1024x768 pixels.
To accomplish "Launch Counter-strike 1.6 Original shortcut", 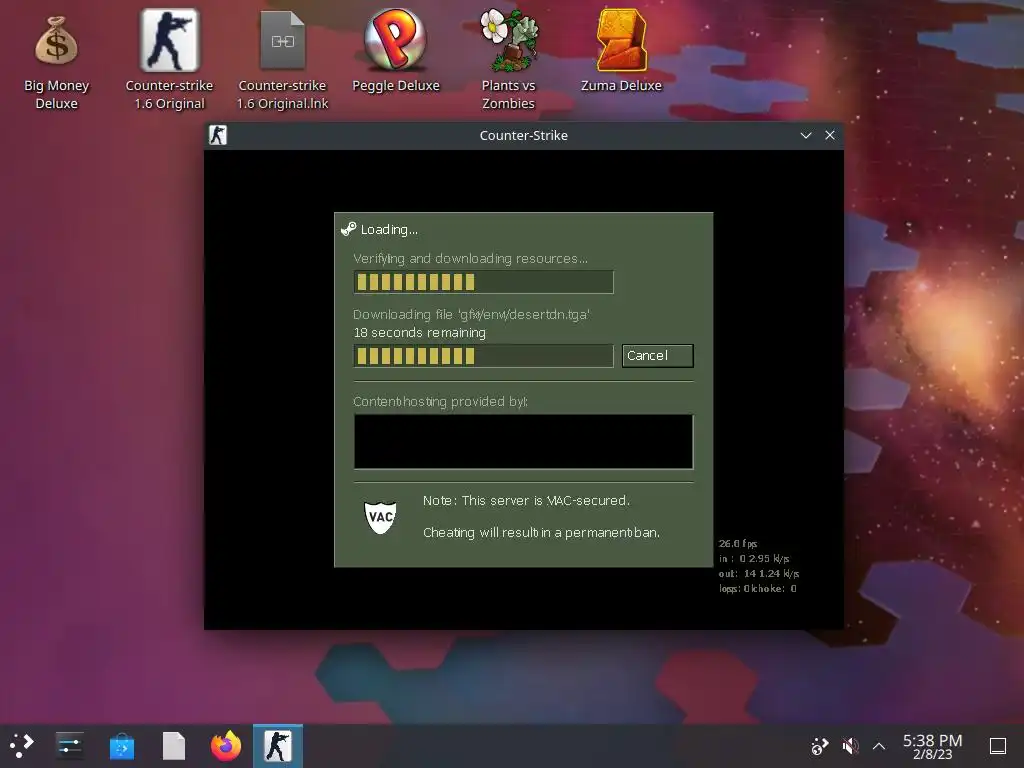I will [169, 60].
